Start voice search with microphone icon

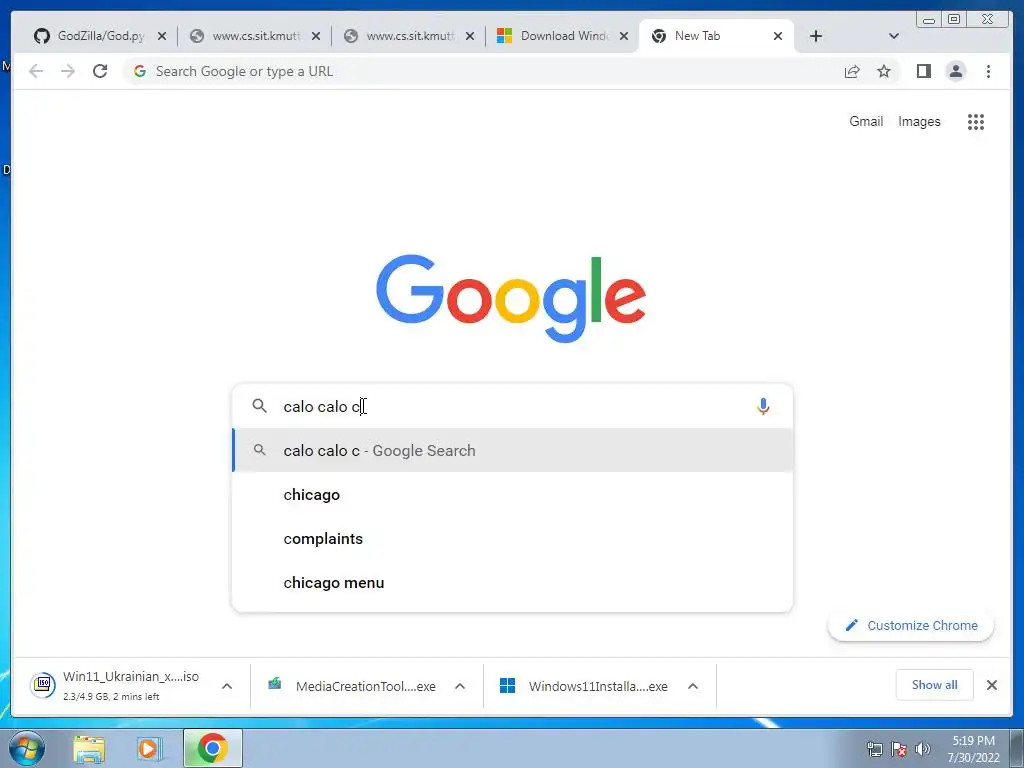tap(763, 406)
